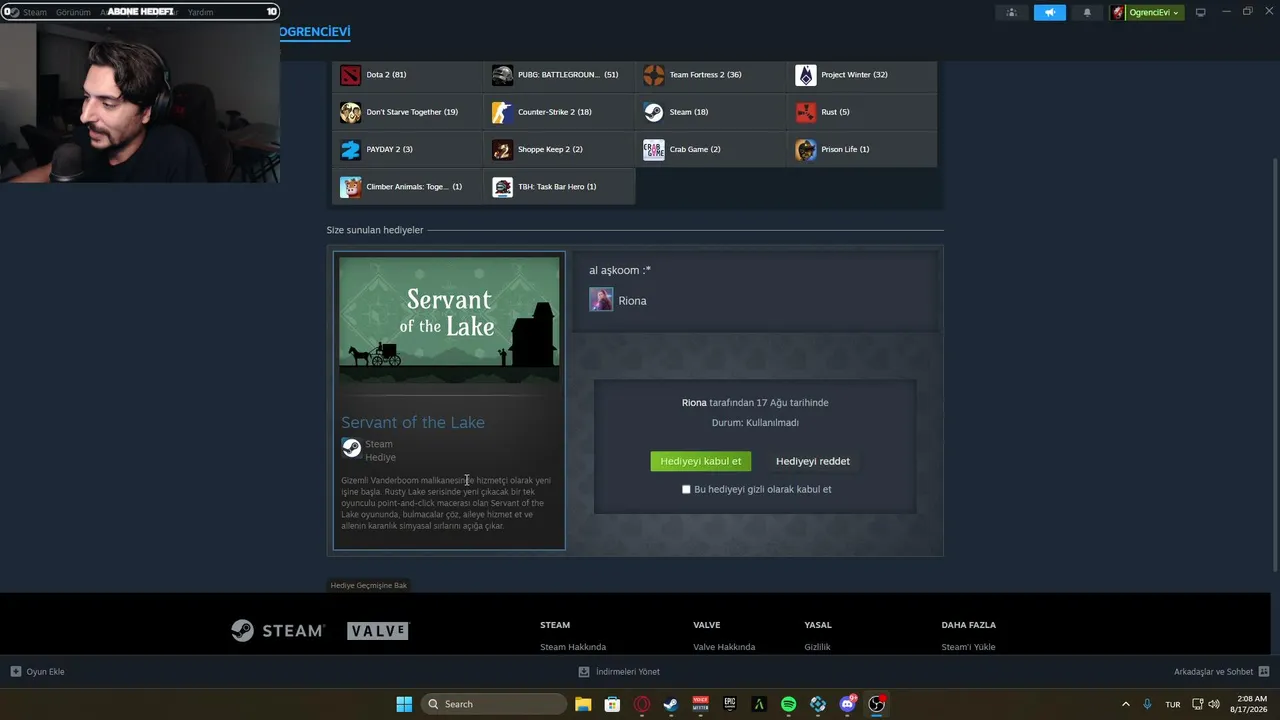Click the 'Arkadaşlar ve Sohbet' label
1280x720 pixels.
[1213, 672]
